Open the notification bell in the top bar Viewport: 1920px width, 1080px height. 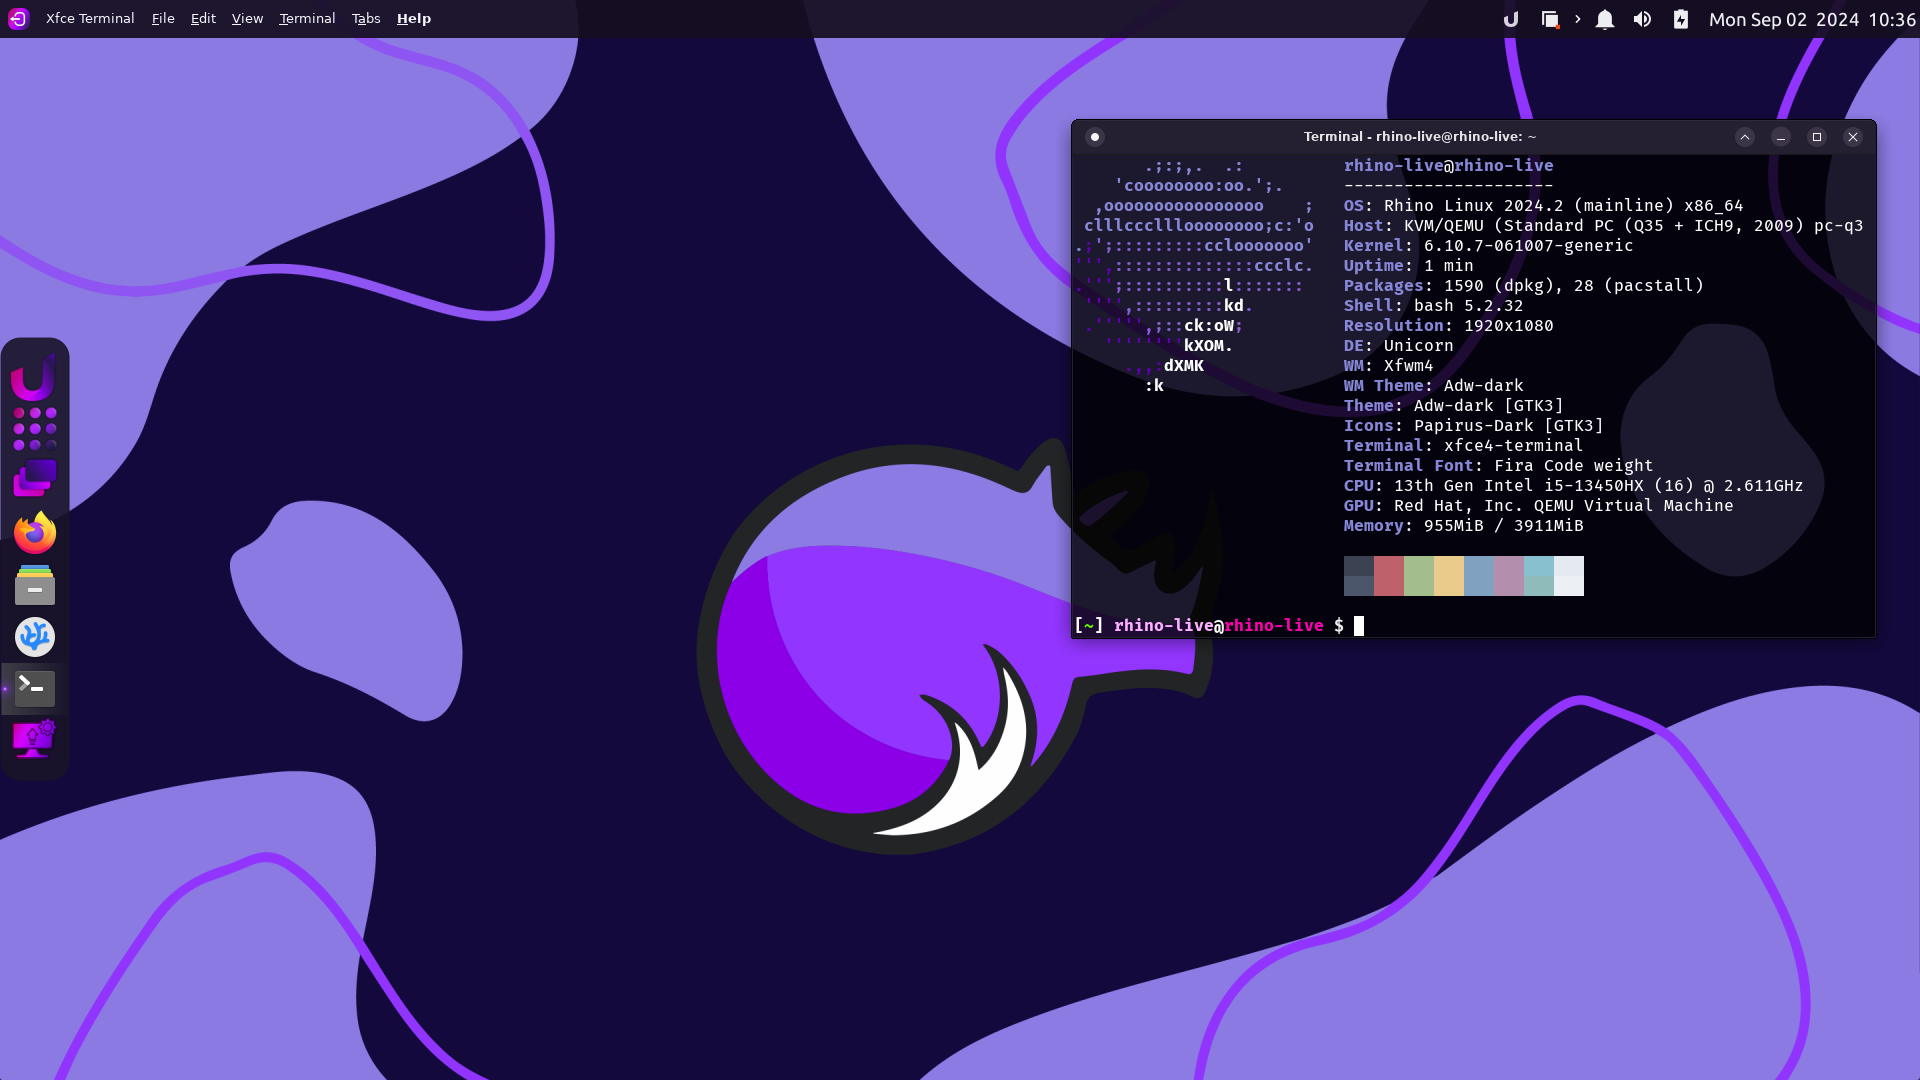pos(1605,19)
